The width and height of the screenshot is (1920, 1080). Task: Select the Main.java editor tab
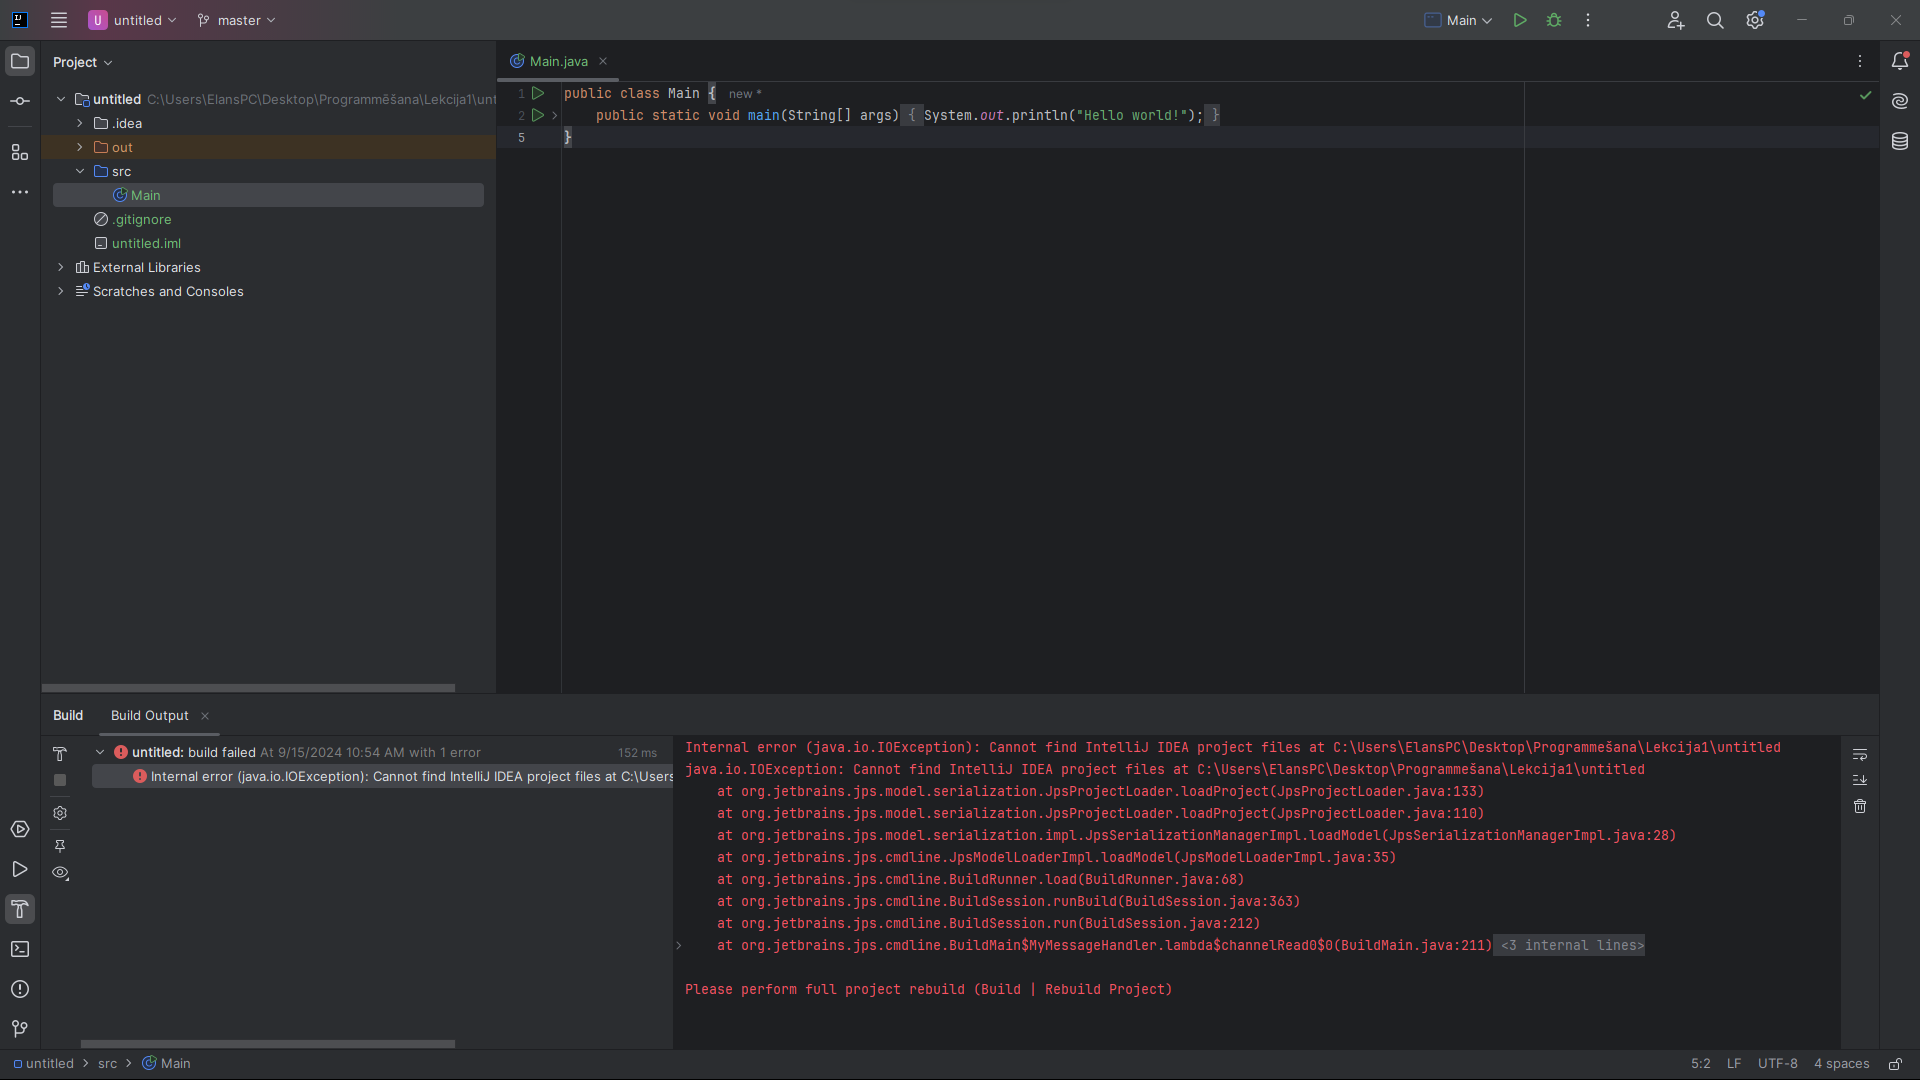click(x=557, y=61)
